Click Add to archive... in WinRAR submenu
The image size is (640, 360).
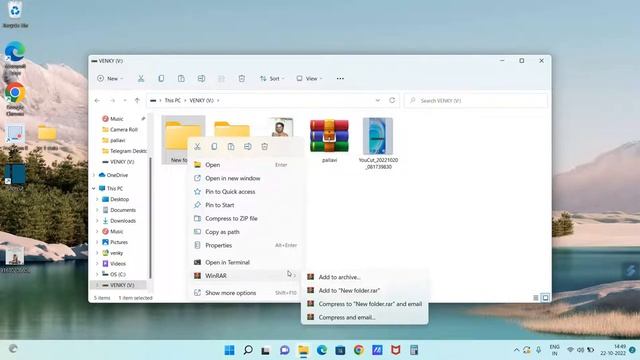(364, 277)
